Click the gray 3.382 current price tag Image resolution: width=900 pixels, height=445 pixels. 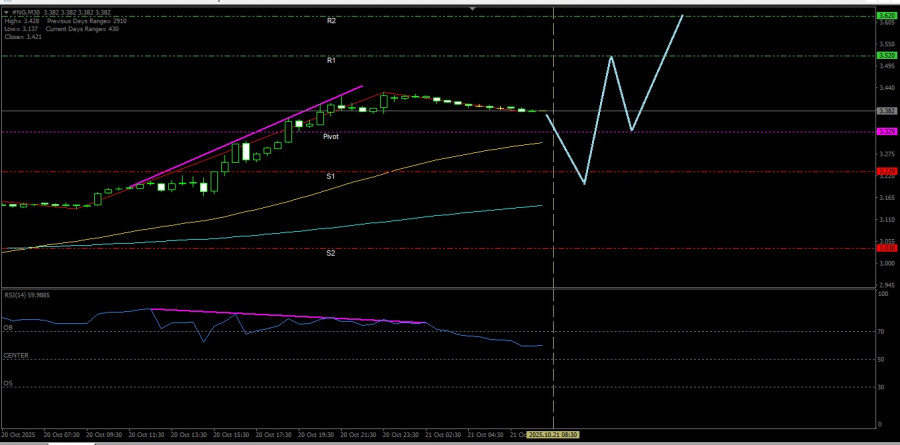[x=886, y=111]
